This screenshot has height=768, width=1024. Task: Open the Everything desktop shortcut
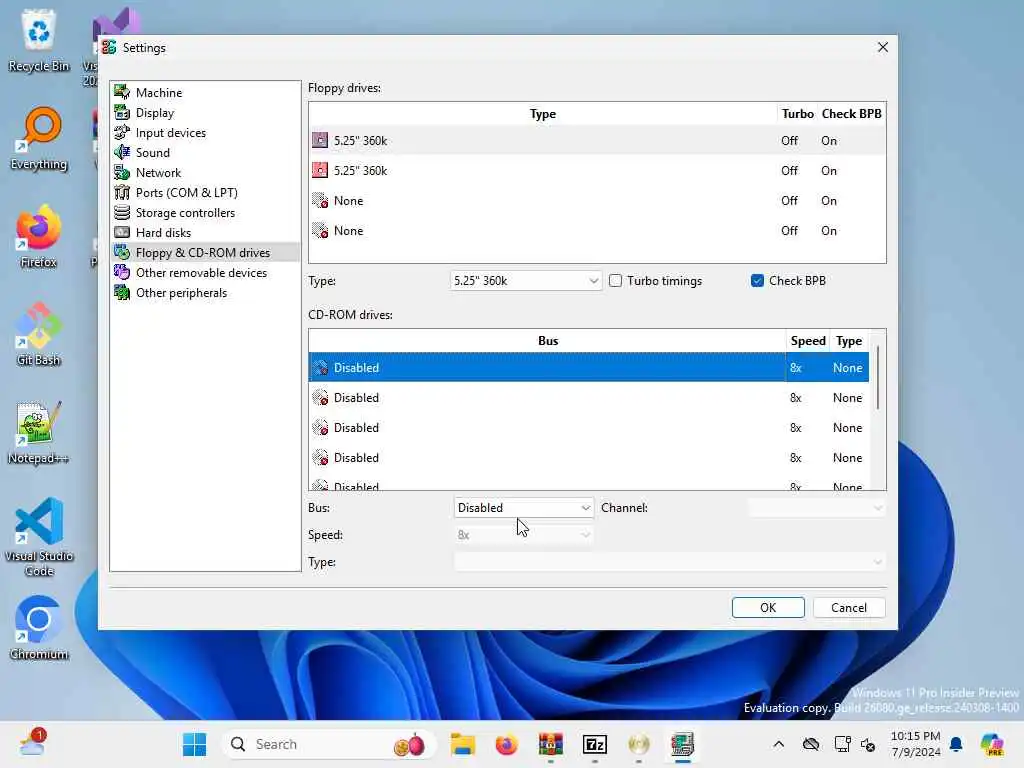coord(39,138)
